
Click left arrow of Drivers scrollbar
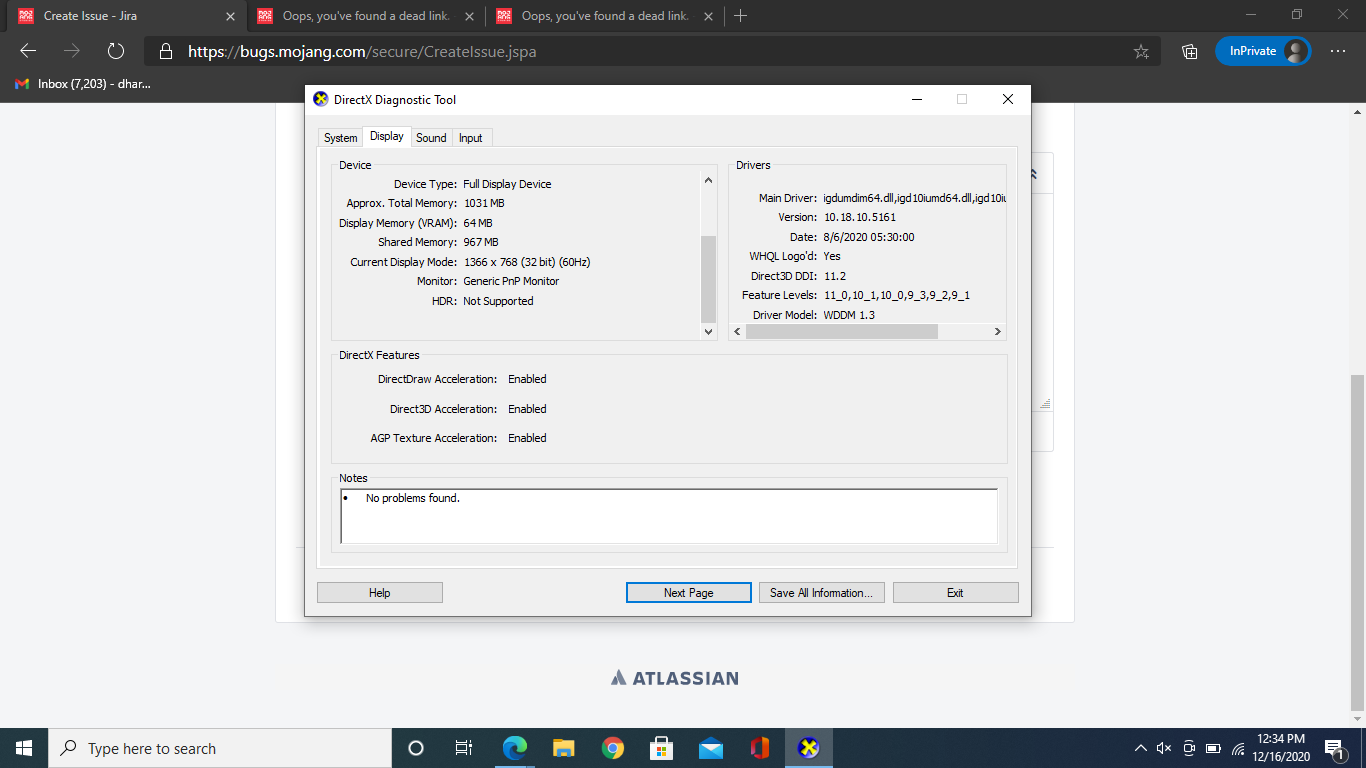(737, 331)
